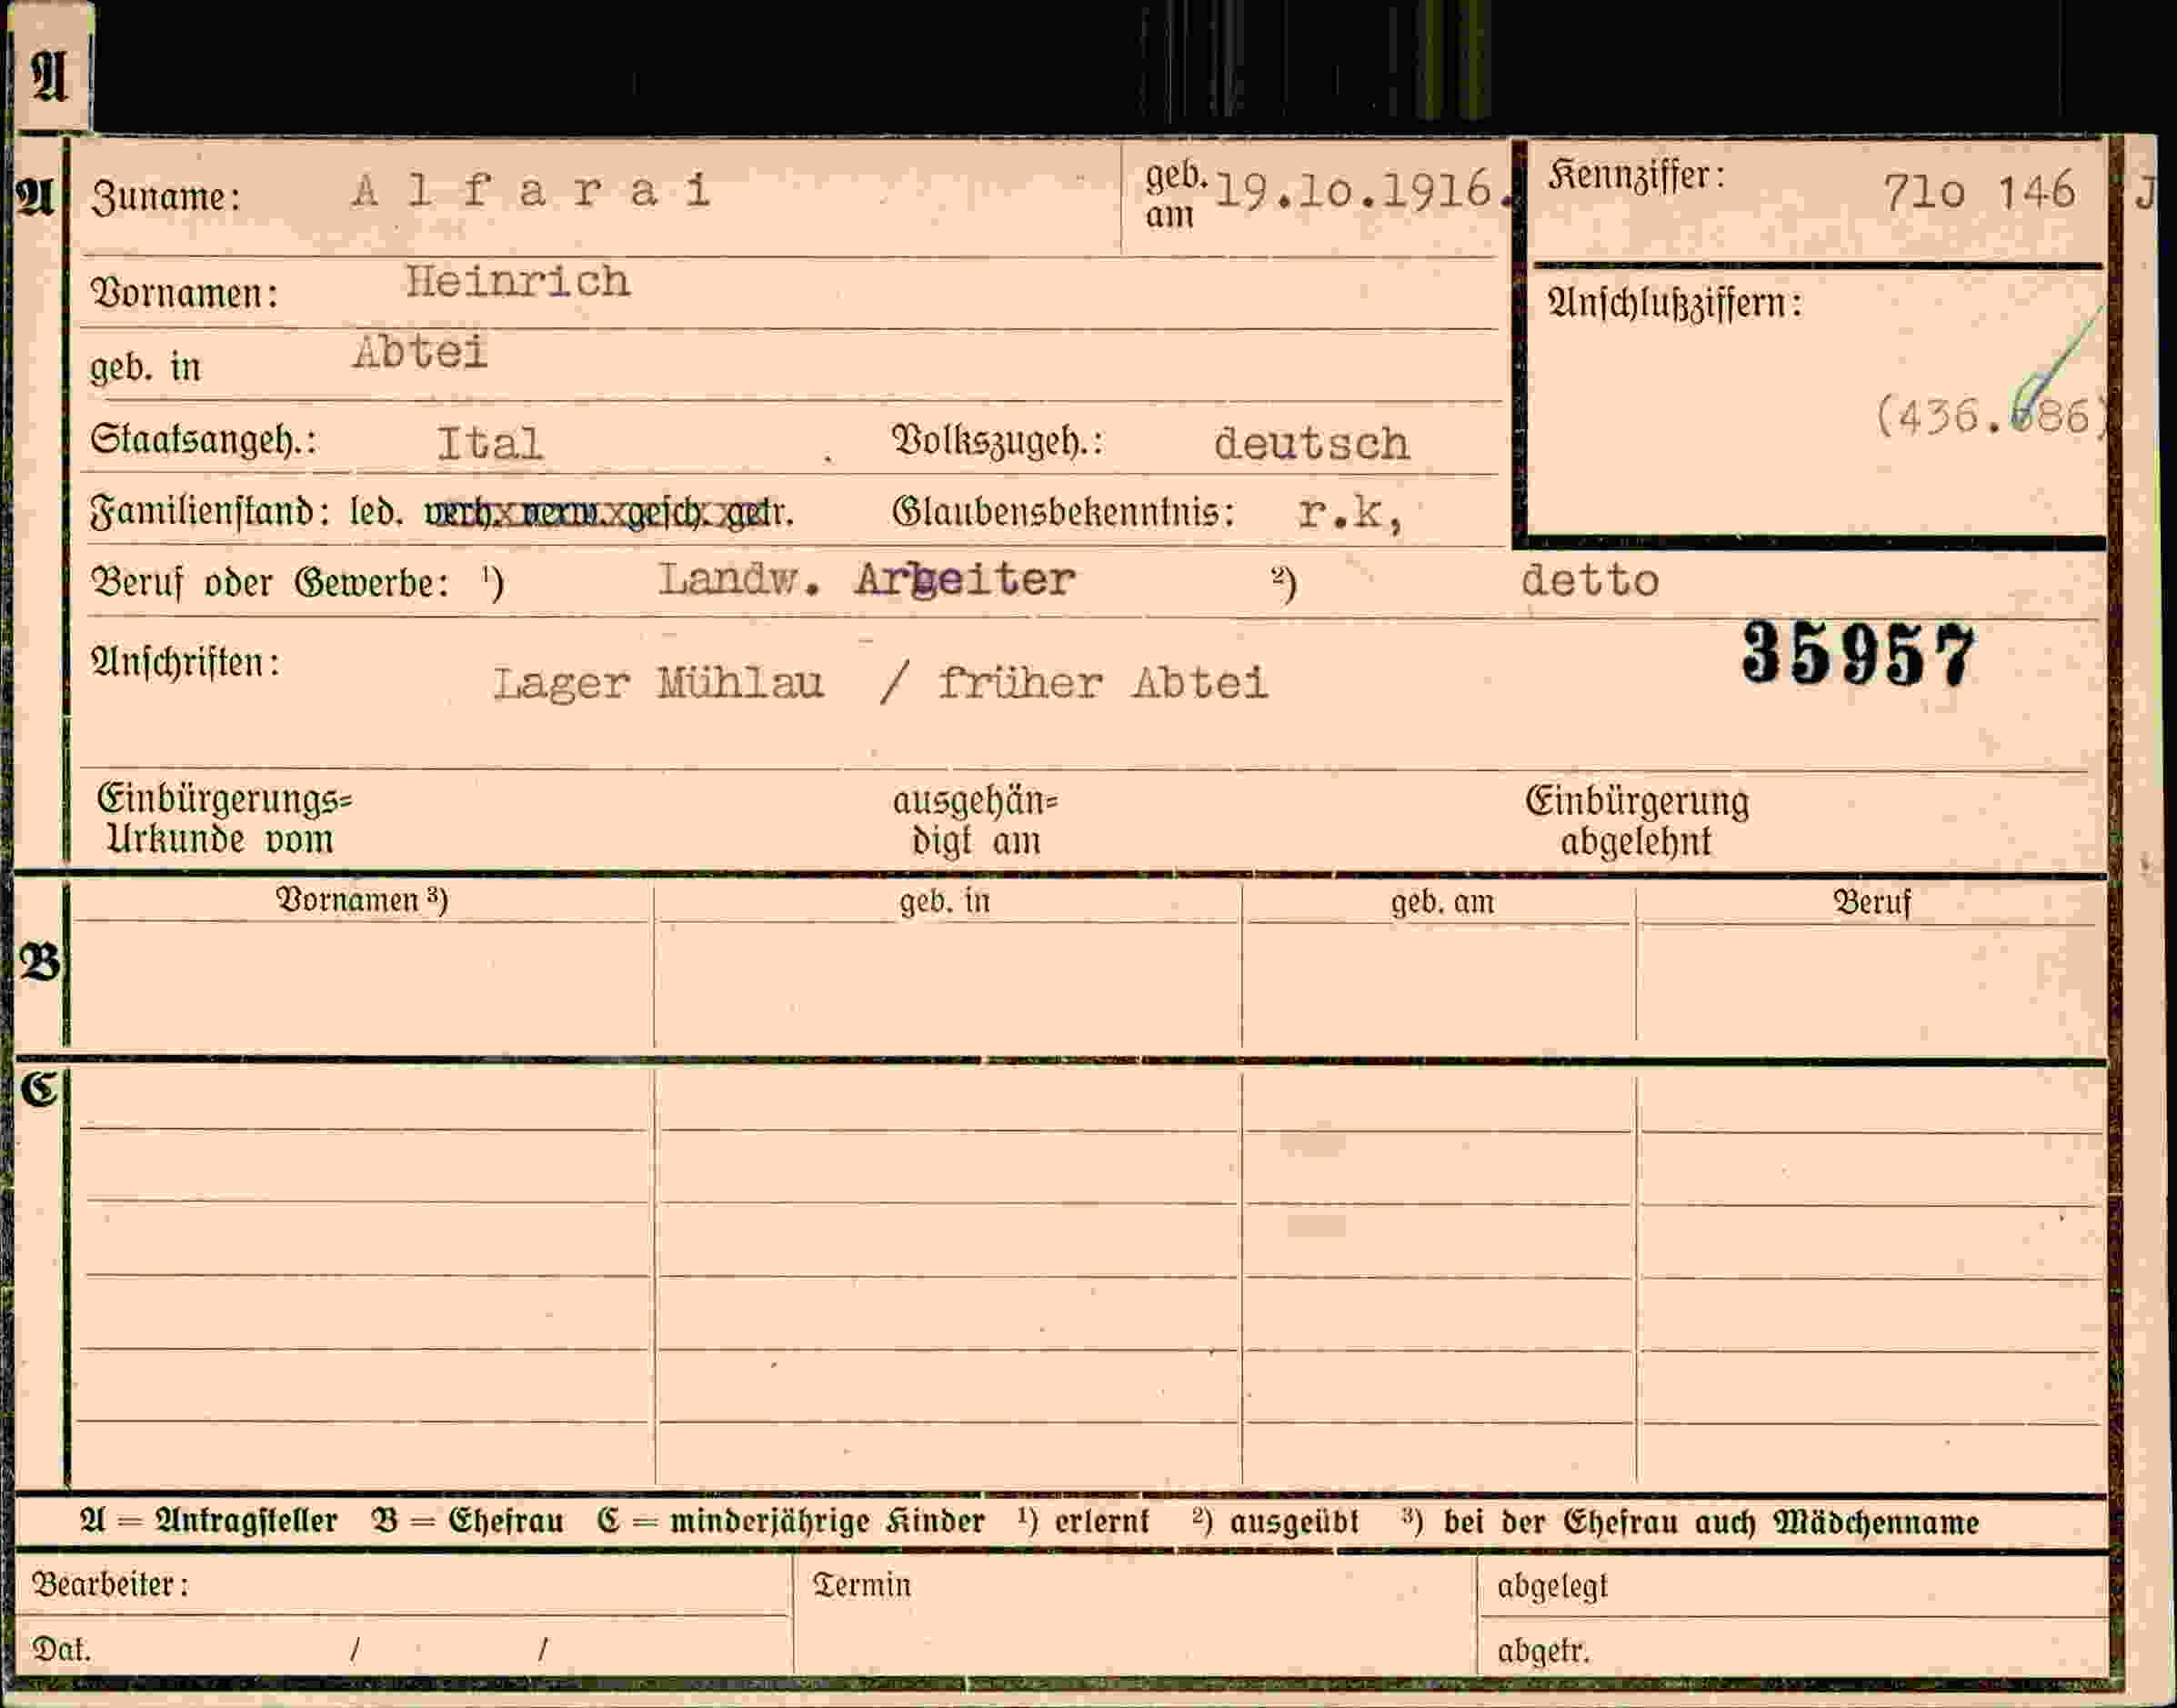Click the section letter "C" on the left margin

(40, 1089)
